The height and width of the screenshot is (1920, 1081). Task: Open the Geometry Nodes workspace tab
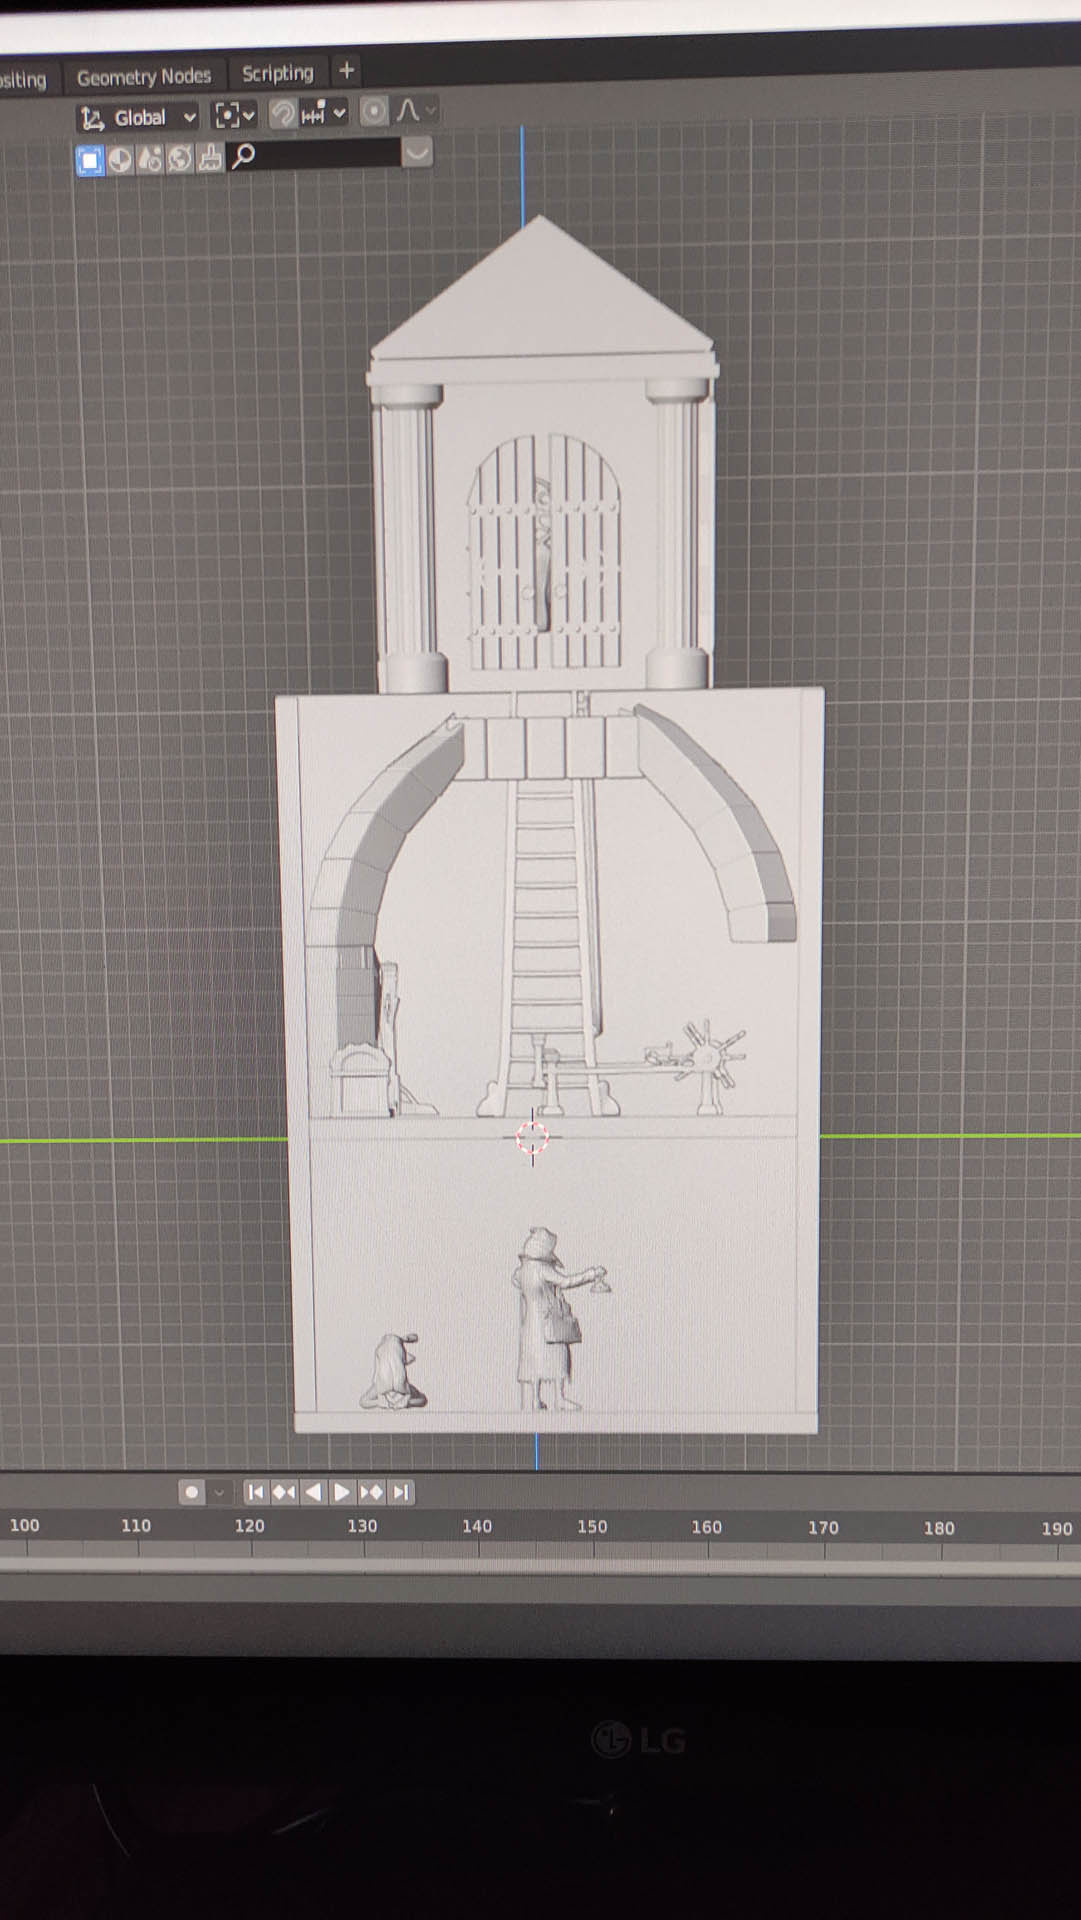coord(143,77)
